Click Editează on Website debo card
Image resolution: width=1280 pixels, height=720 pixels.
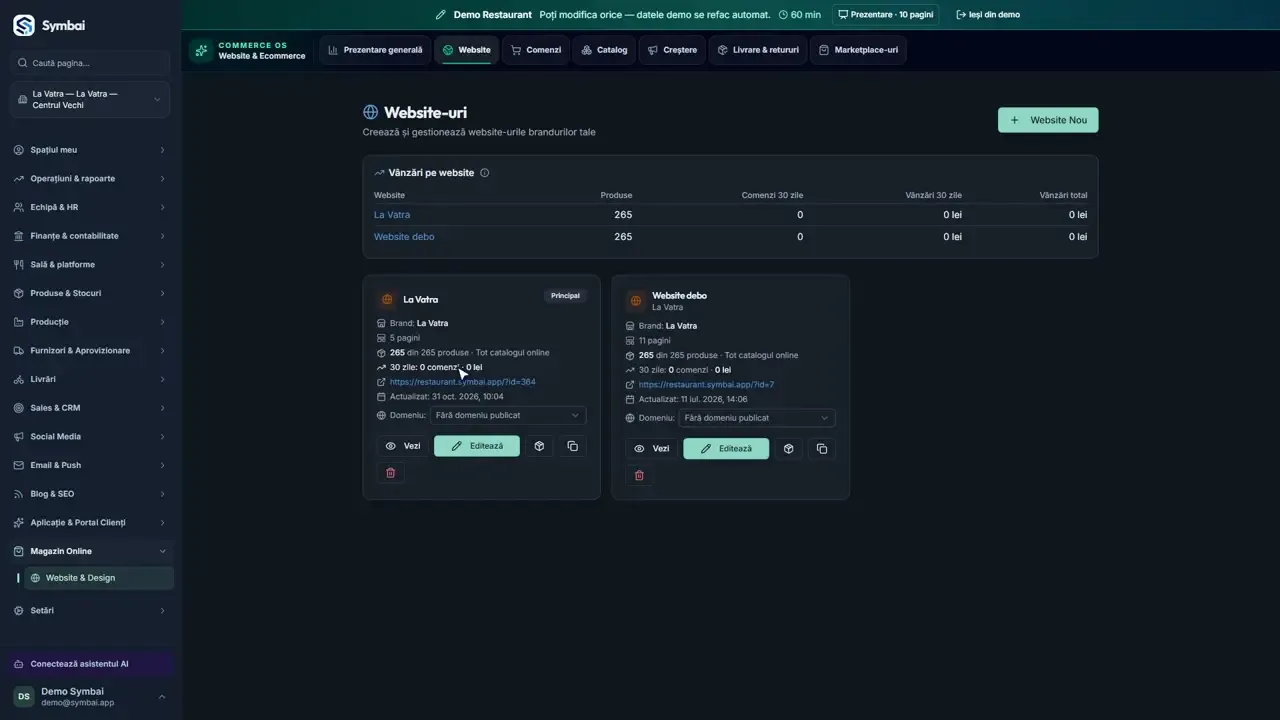click(726, 449)
